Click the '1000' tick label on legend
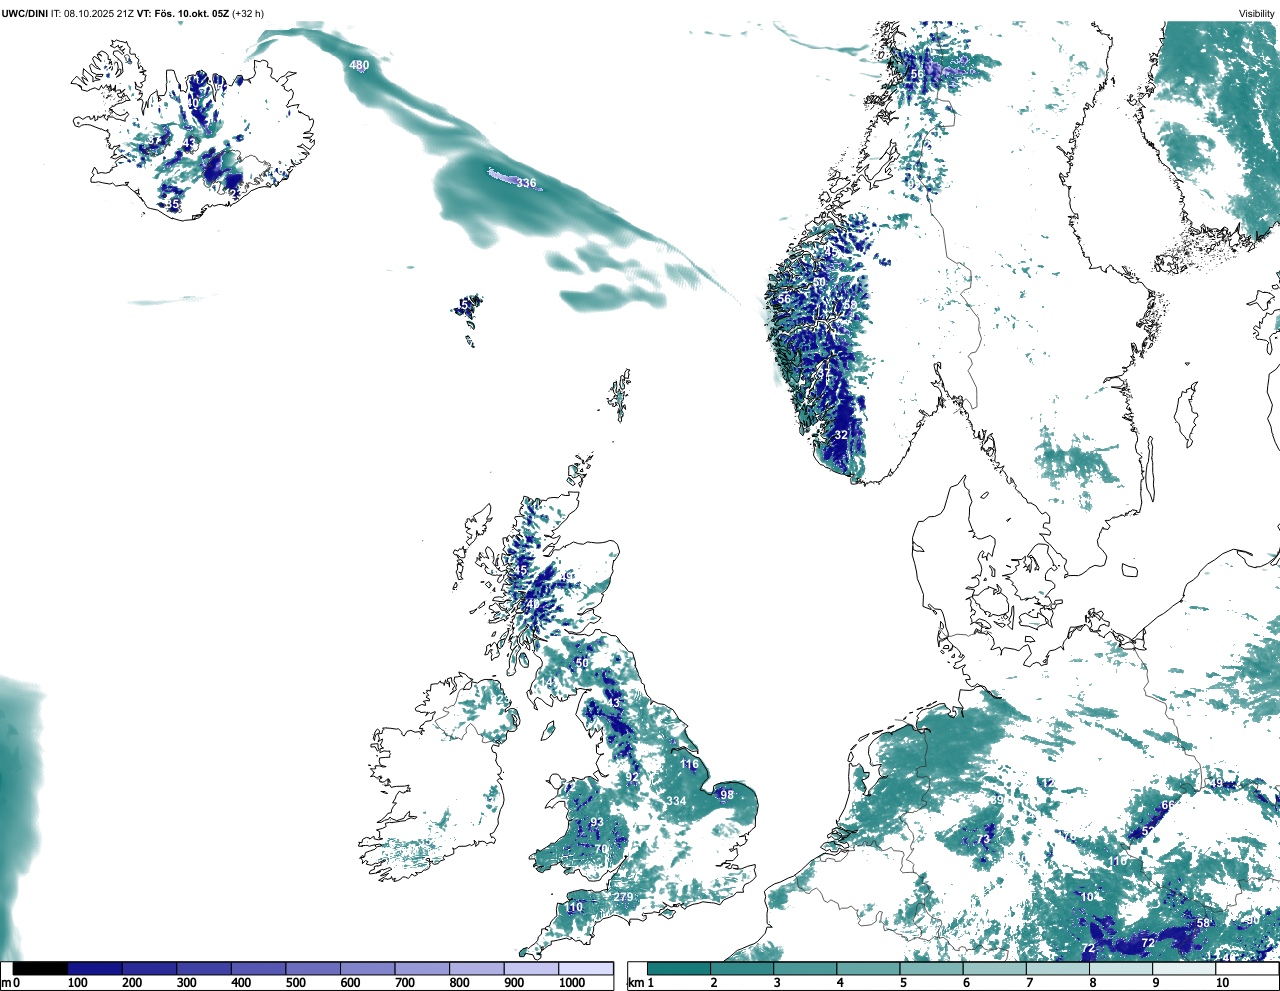 pyautogui.click(x=572, y=983)
